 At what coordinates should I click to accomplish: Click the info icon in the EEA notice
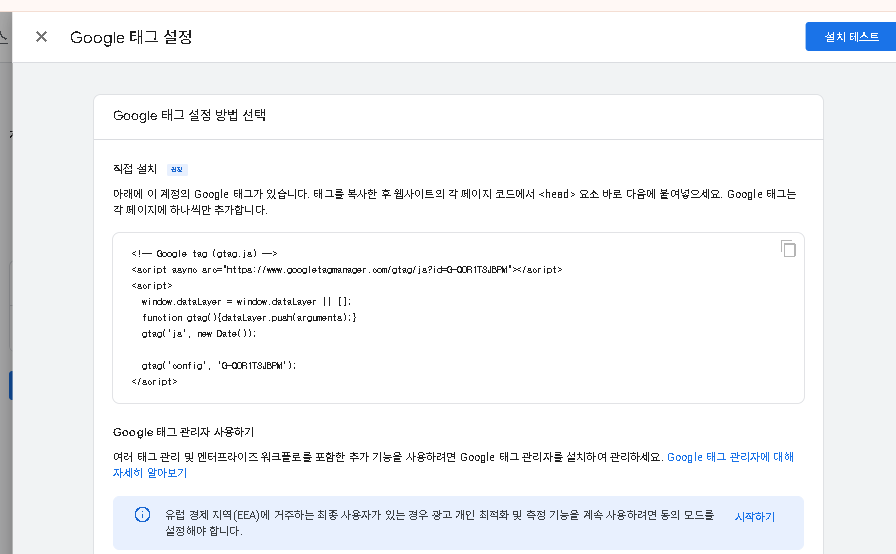[142, 515]
